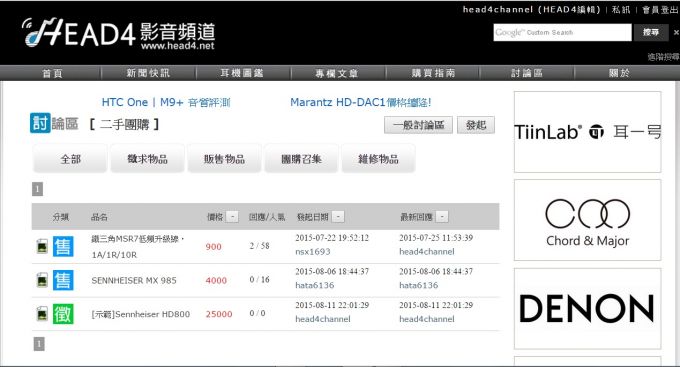Screen dimensions: 680x367
Task: Open 專欄文章 navigation item
Action: 337,73
